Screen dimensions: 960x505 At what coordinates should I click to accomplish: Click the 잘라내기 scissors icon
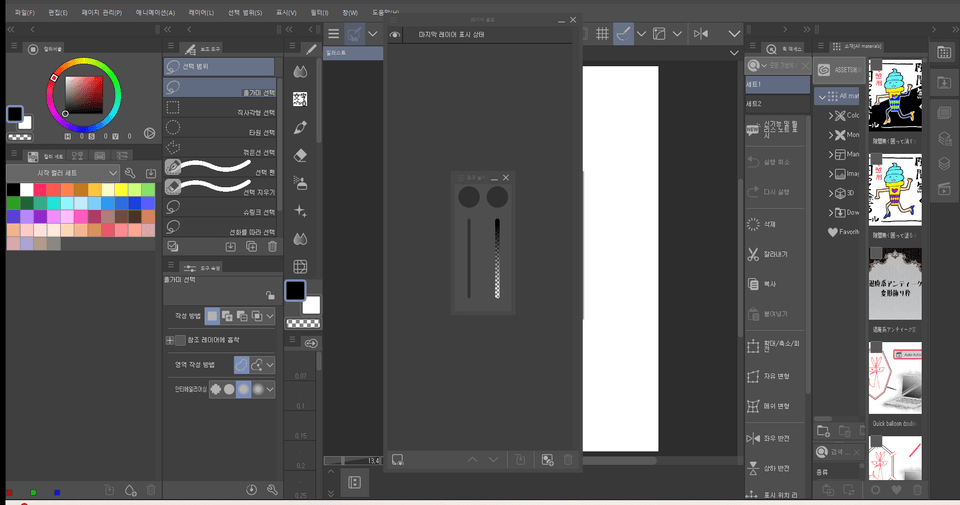pyautogui.click(x=753, y=254)
